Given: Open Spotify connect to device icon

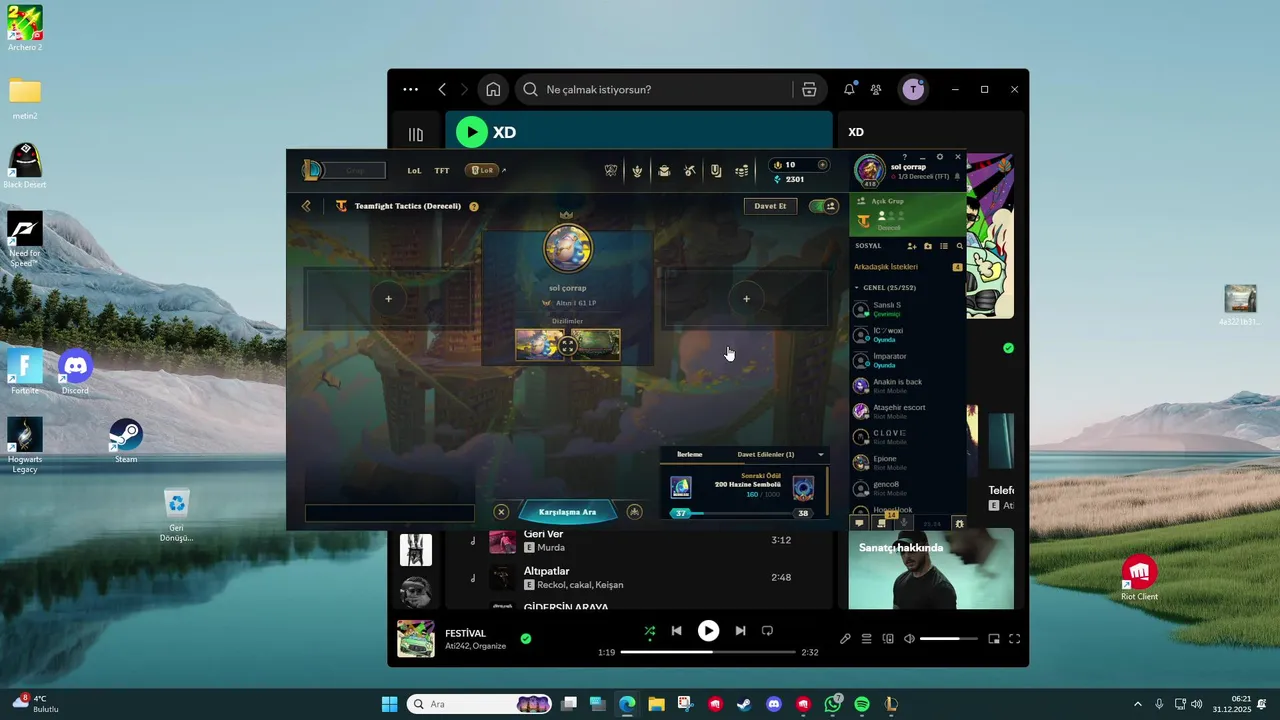Looking at the screenshot, I should (x=888, y=639).
